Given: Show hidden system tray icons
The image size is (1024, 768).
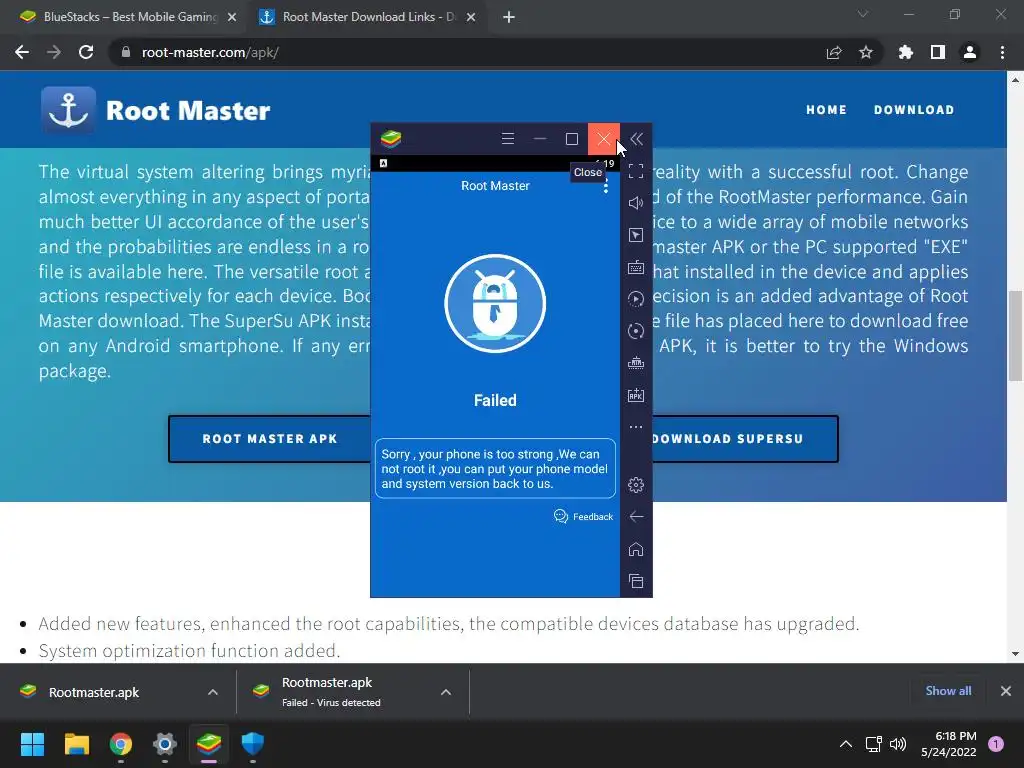Looking at the screenshot, I should click(x=846, y=744).
